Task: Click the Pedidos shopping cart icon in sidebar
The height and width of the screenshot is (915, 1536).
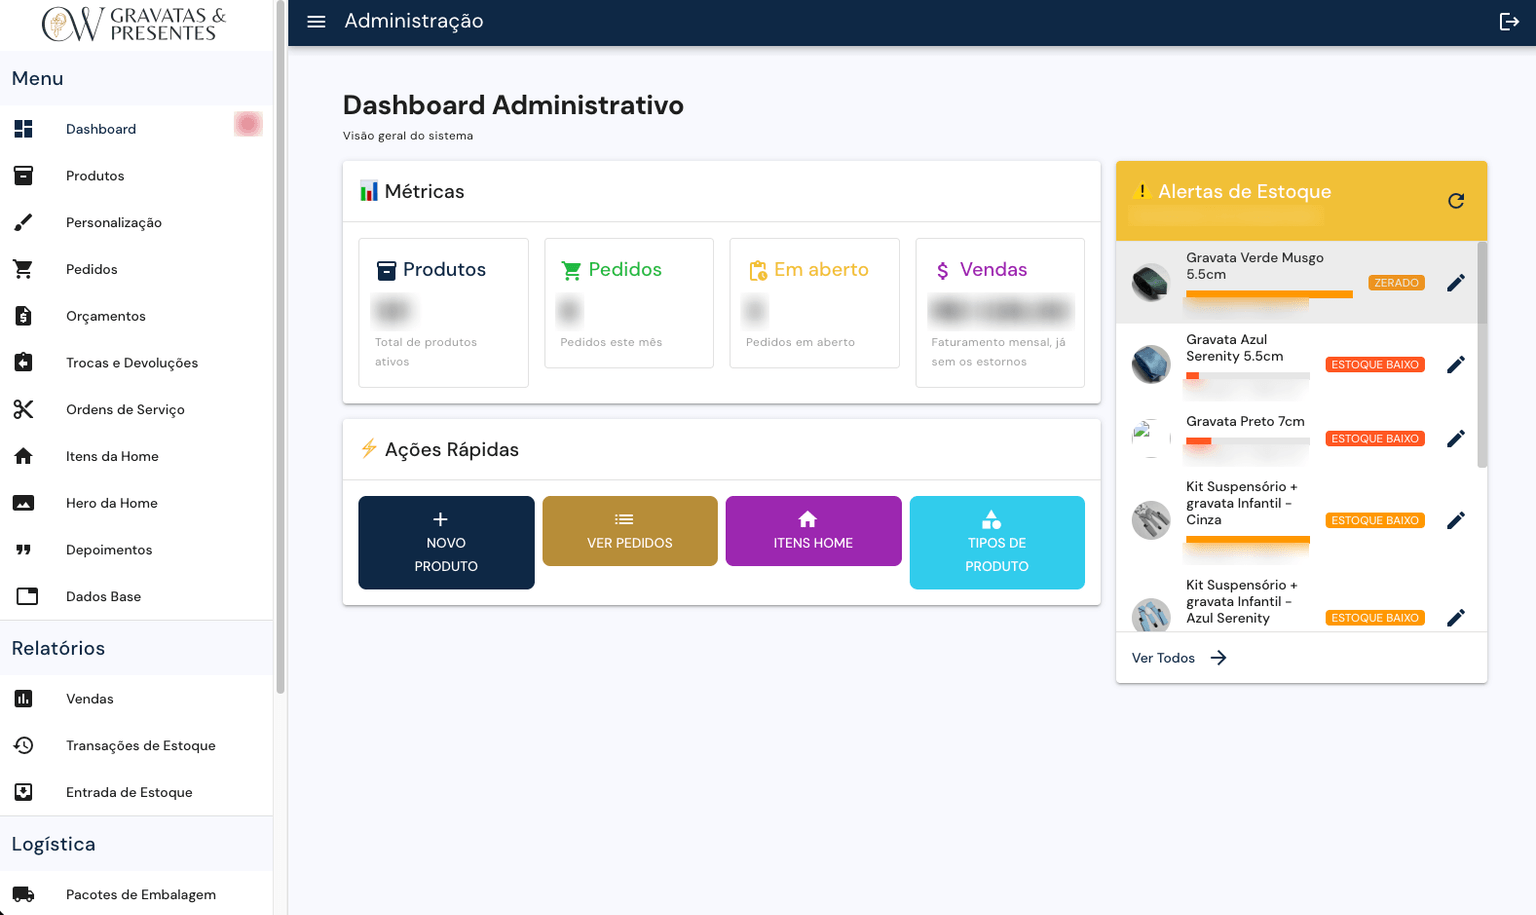Action: pyautogui.click(x=23, y=269)
